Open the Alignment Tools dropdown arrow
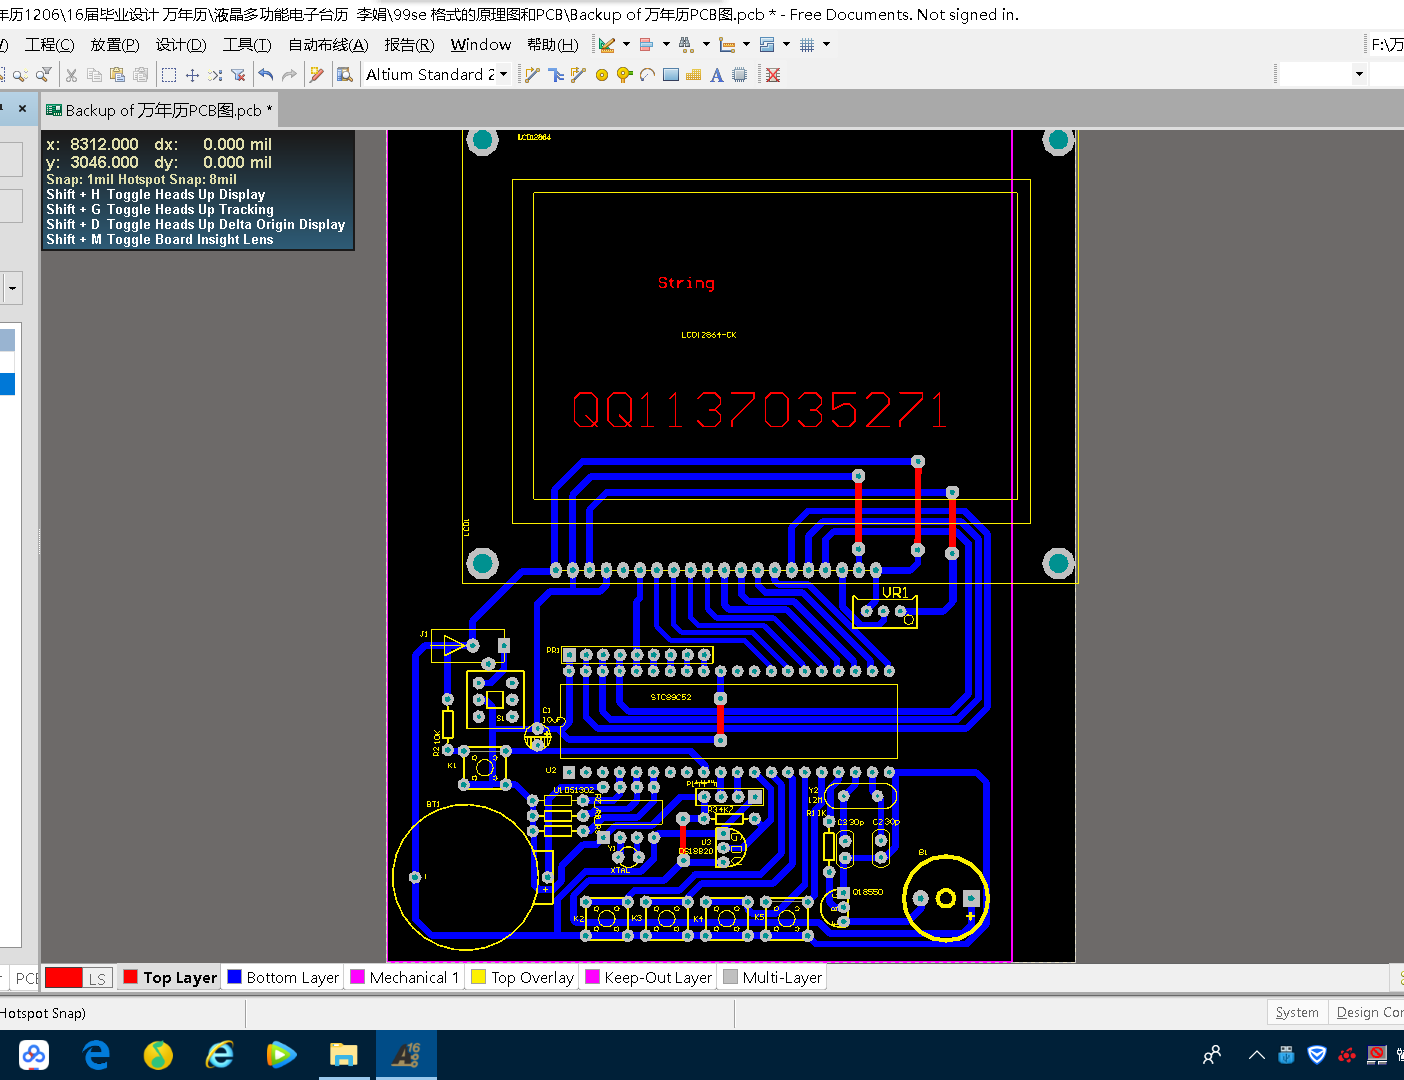 pyautogui.click(x=666, y=45)
